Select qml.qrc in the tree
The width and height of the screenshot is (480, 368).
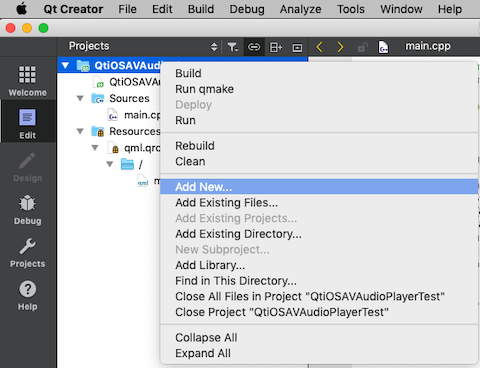pos(134,148)
